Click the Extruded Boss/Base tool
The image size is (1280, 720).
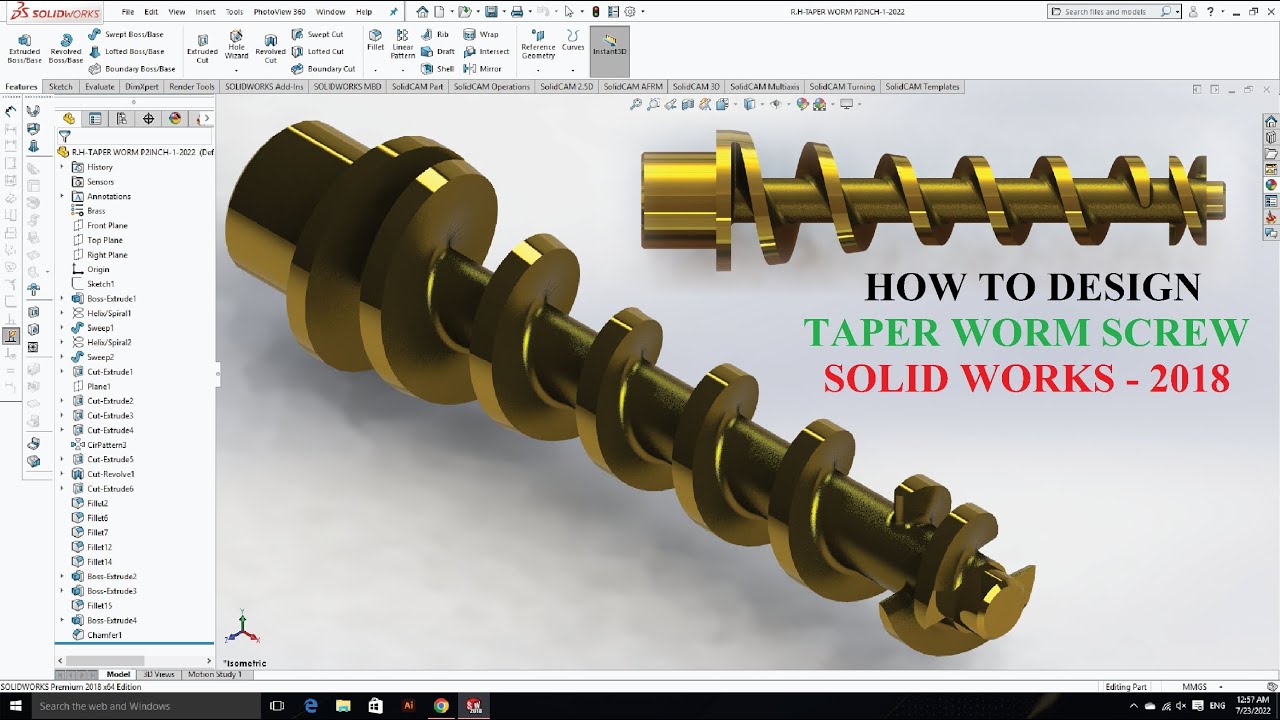[x=24, y=48]
